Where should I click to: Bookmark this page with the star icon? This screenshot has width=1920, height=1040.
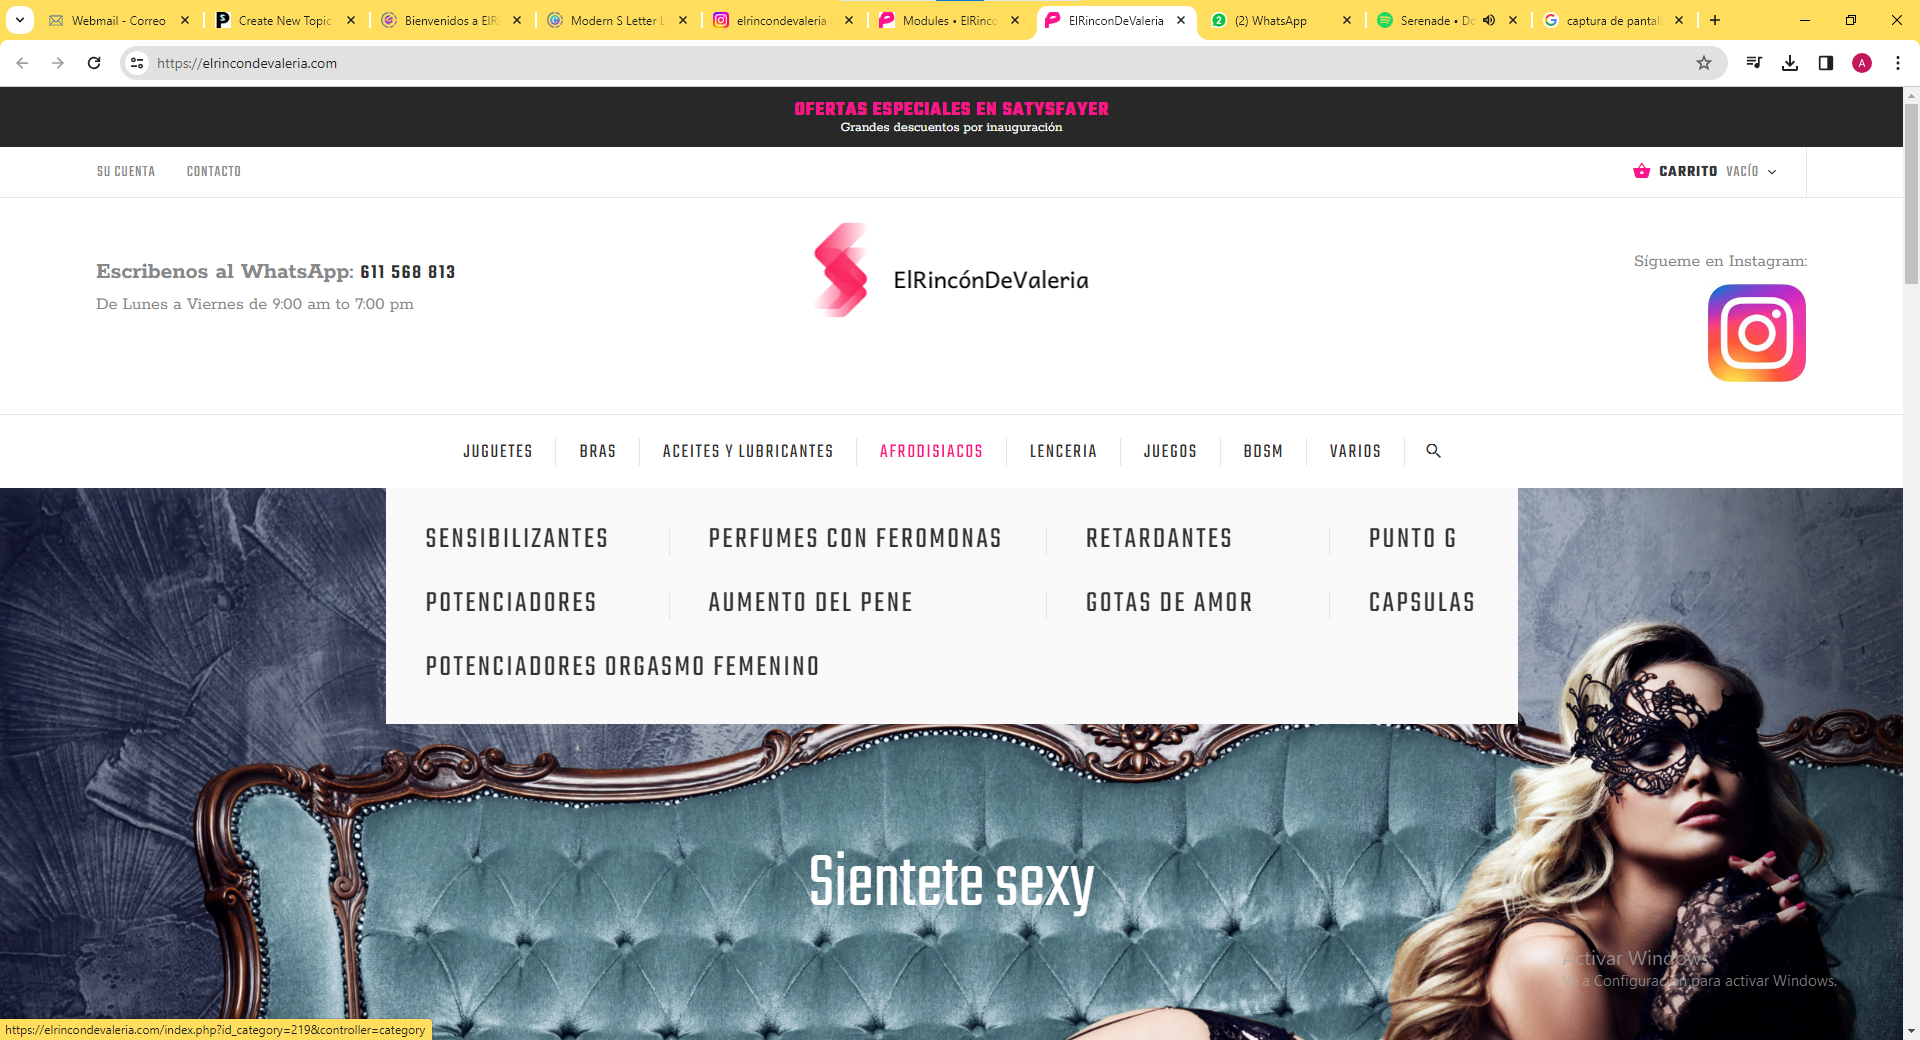1704,63
